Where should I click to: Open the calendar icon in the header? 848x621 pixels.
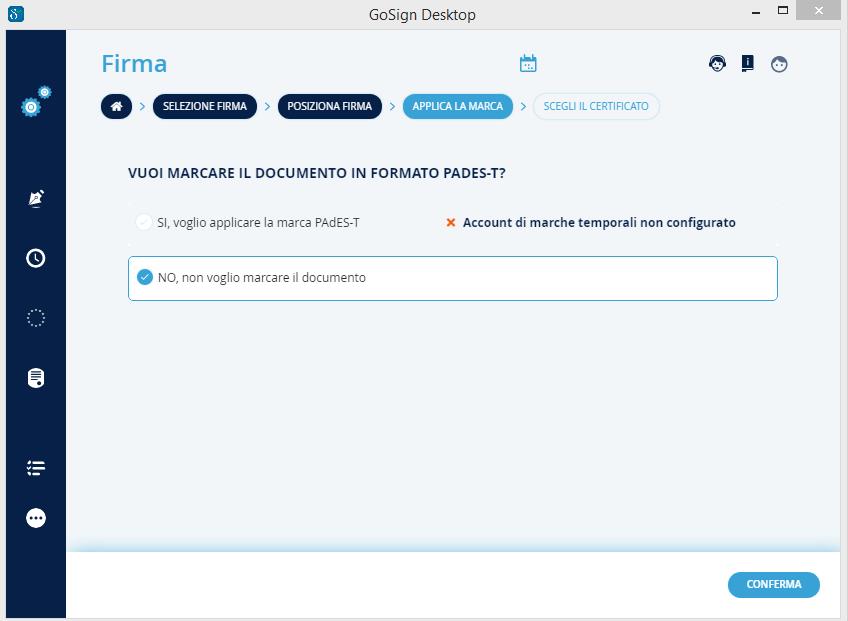tap(528, 64)
